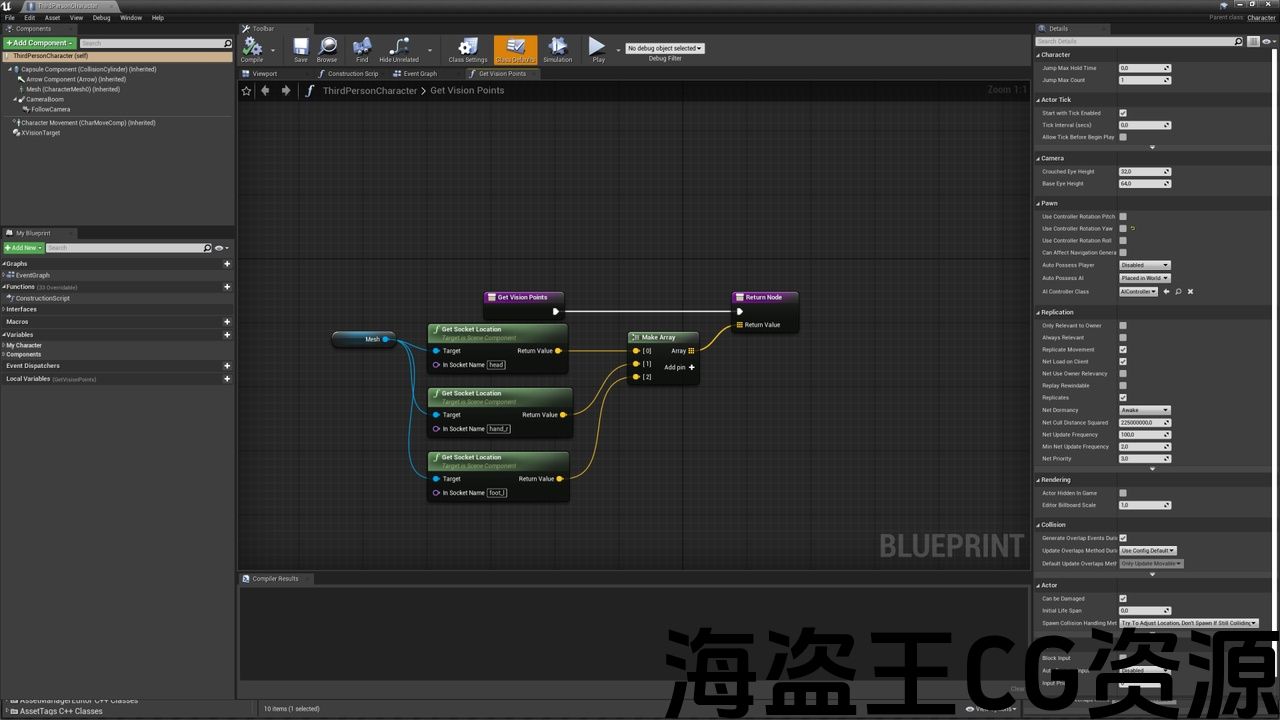This screenshot has height=720, width=1280.
Task: Open Browse in the toolbar
Action: tap(327, 49)
